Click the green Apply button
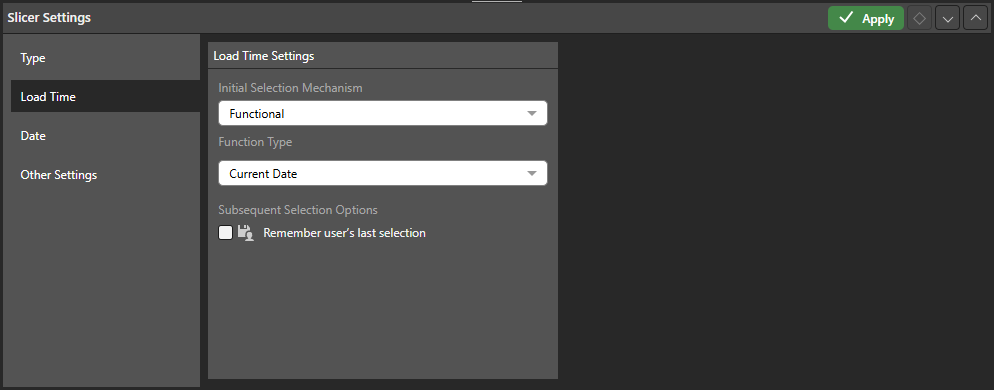The width and height of the screenshot is (994, 390). (865, 18)
